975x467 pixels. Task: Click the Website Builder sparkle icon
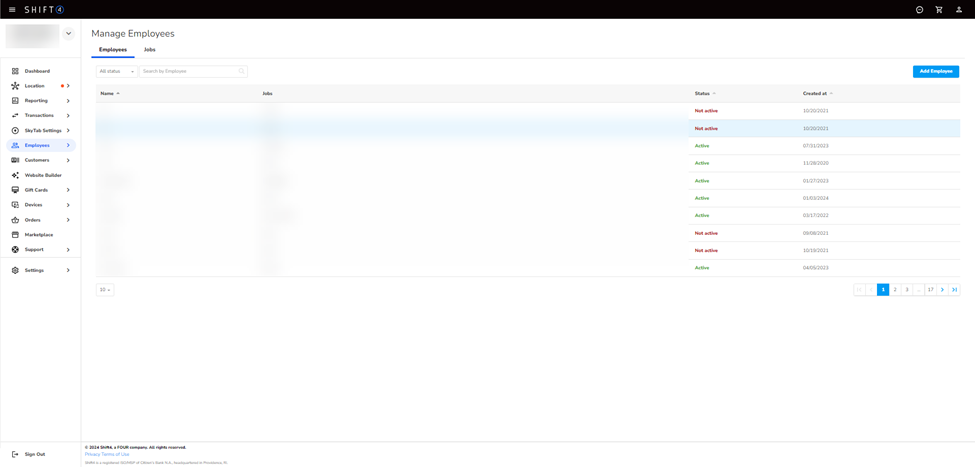[16, 175]
